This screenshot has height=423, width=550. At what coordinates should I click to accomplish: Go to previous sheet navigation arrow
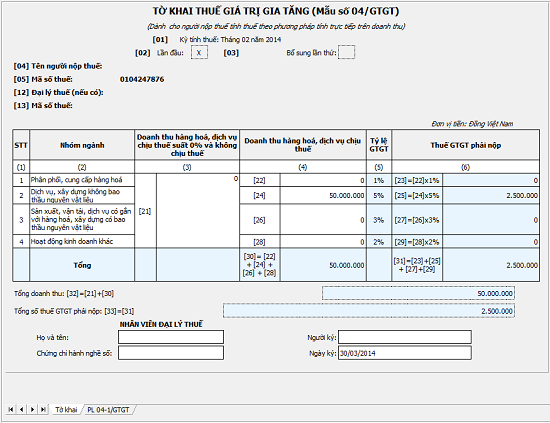(21, 409)
